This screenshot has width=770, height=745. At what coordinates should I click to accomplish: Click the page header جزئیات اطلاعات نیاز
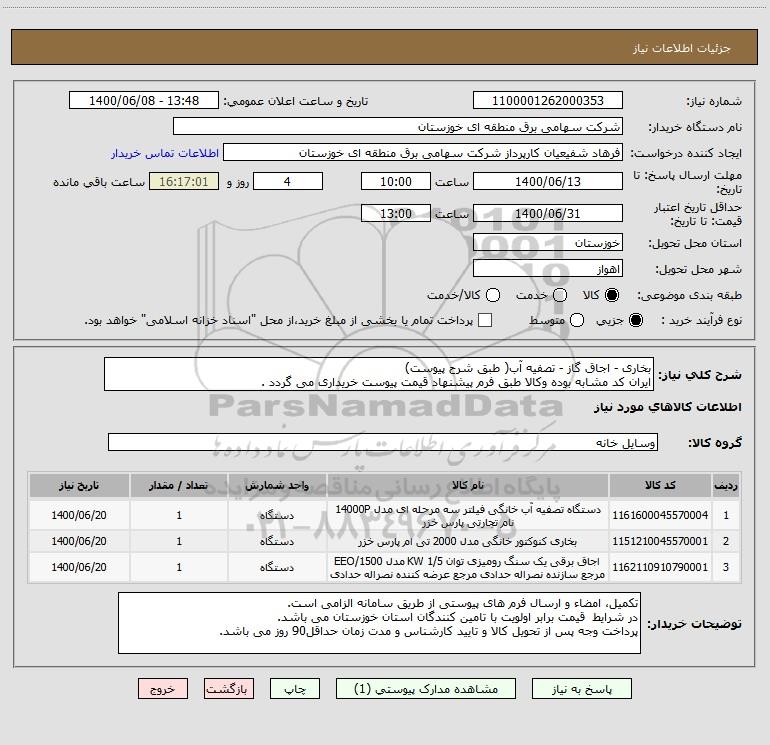[x=681, y=48]
